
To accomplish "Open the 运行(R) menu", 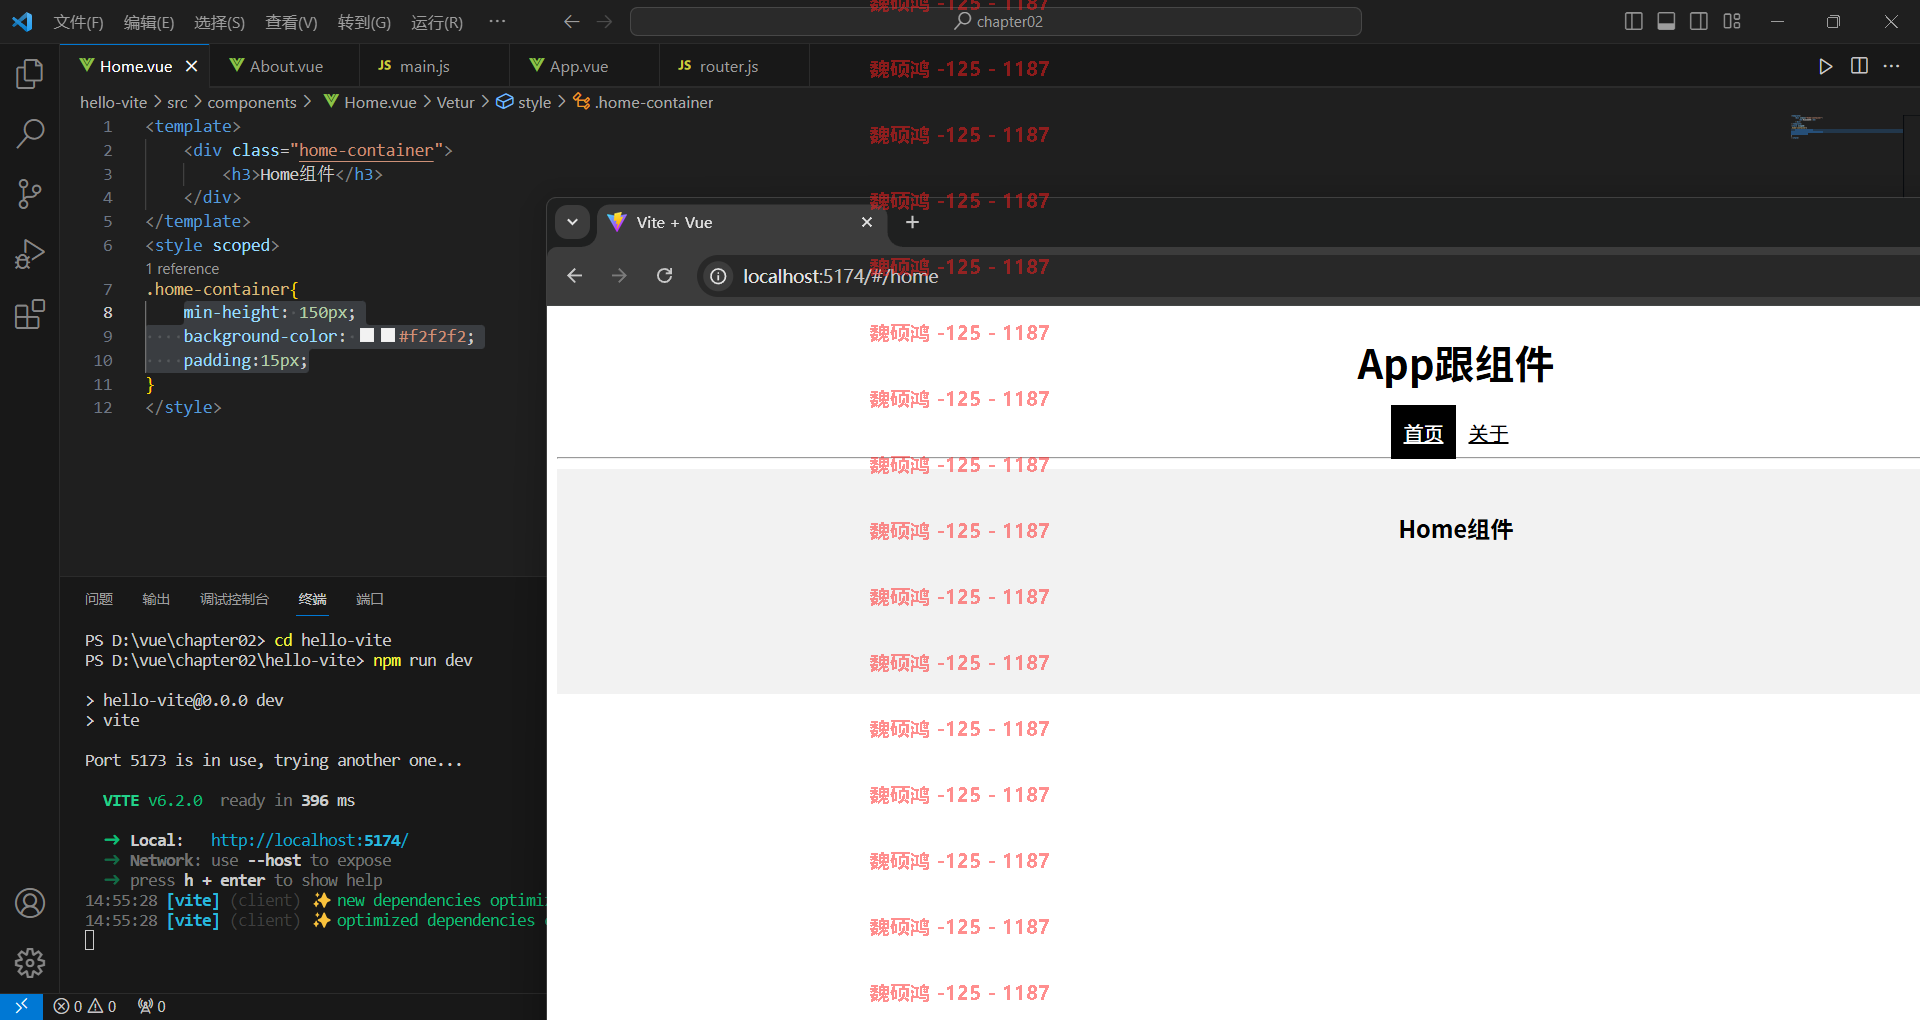I will (x=437, y=22).
